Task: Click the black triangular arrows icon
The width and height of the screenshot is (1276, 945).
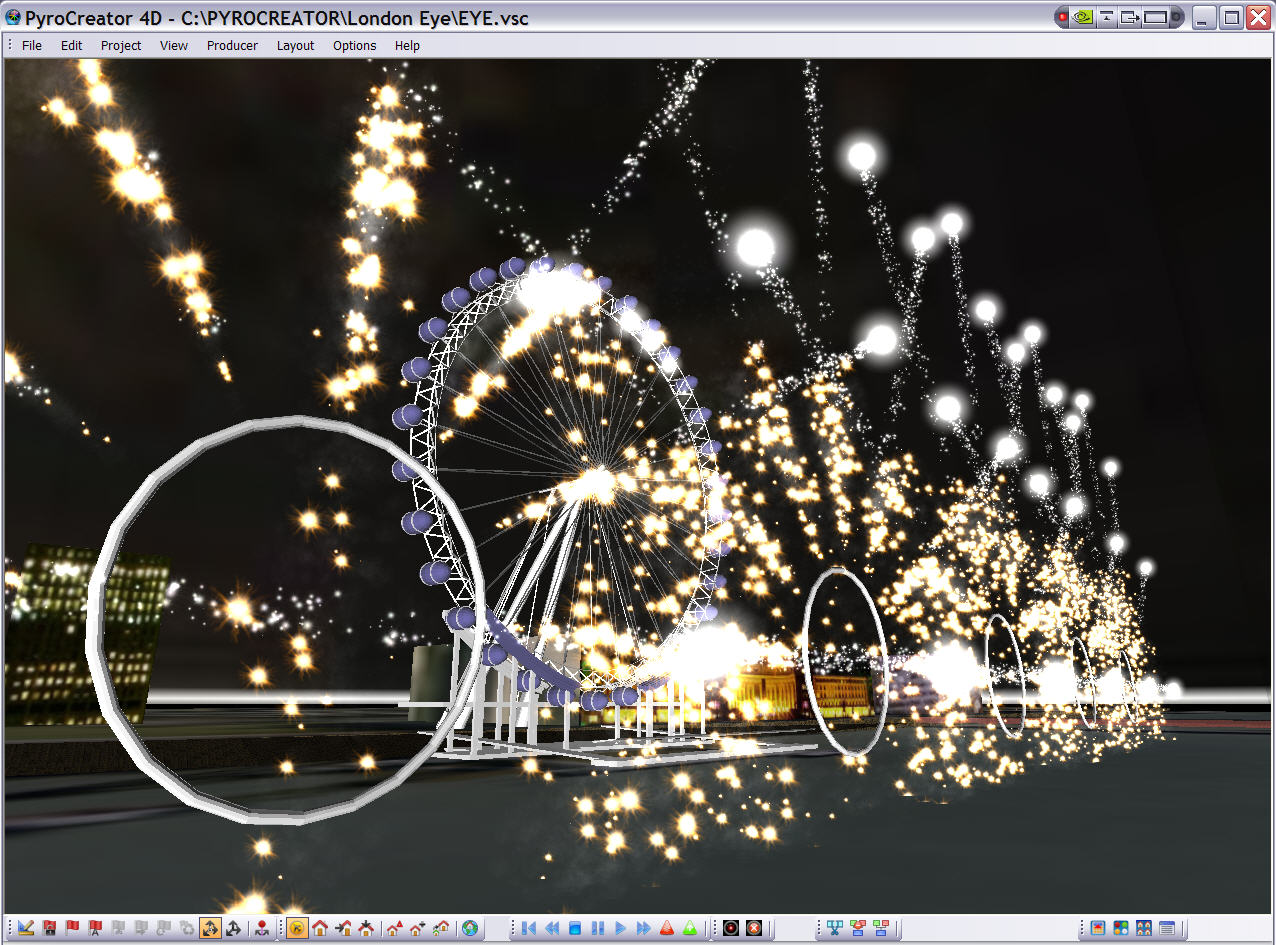Action: 232,928
